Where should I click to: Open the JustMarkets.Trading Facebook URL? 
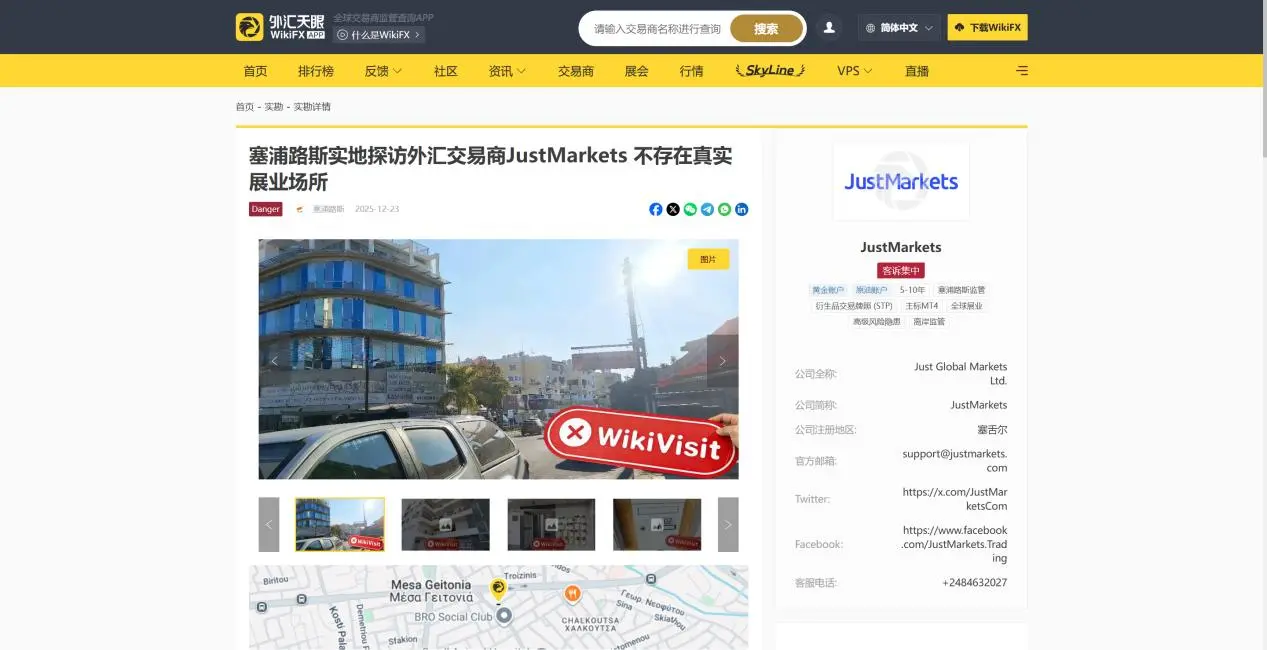pos(955,544)
